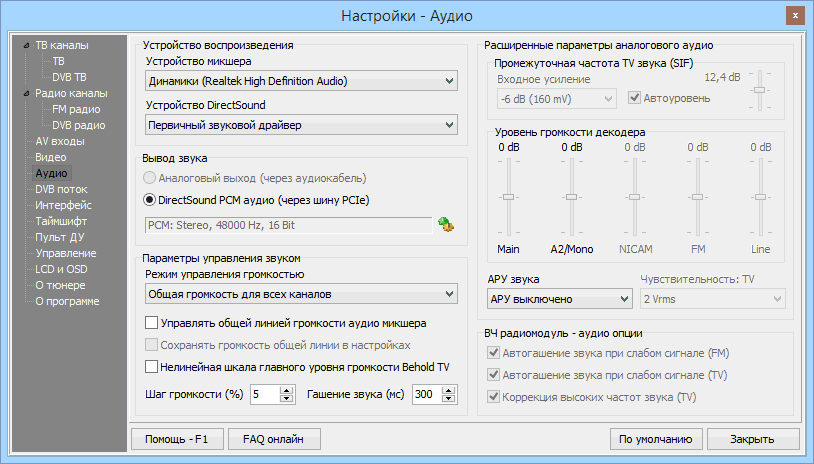Increase the volume step spinner value

point(289,390)
